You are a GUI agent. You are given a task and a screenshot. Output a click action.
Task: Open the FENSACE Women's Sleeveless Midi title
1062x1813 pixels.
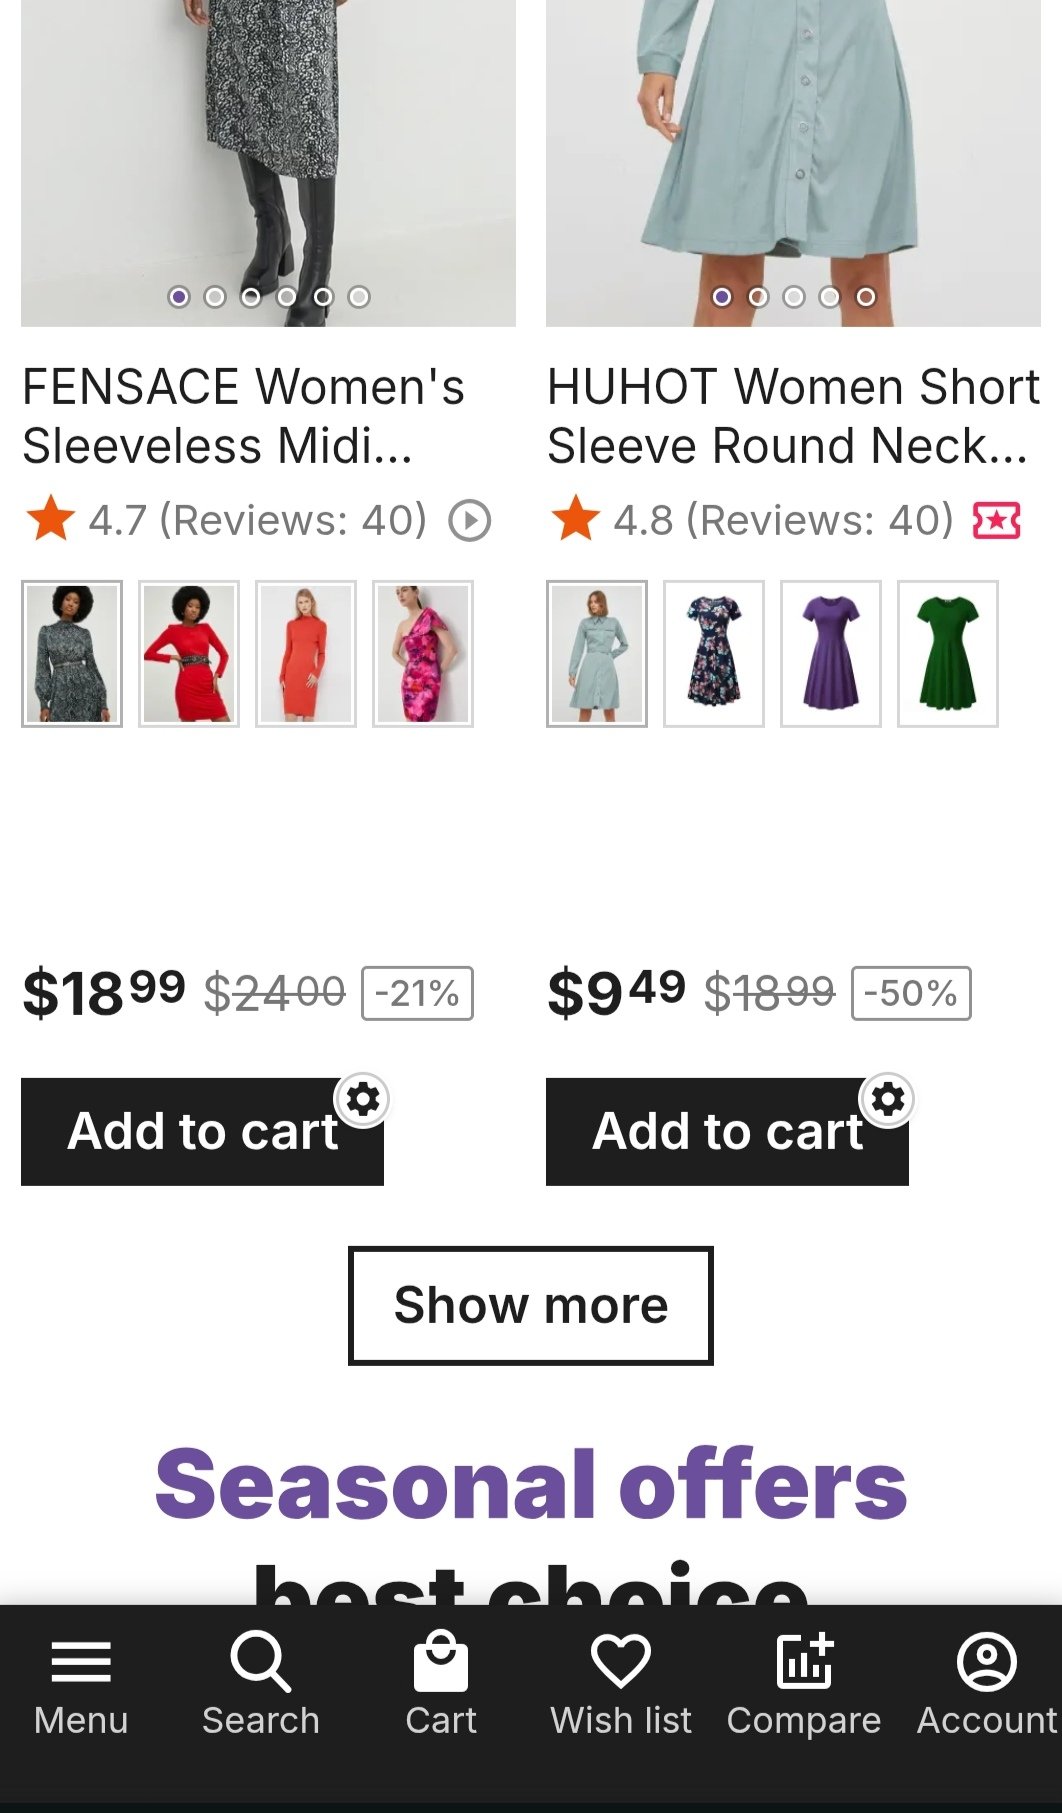[x=243, y=416]
